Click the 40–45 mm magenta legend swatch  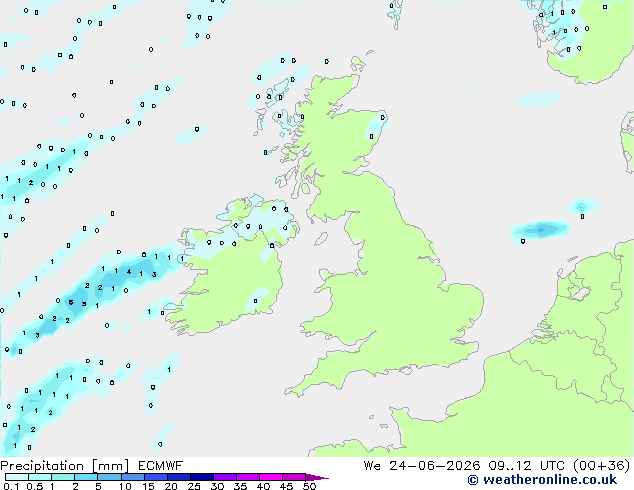coord(271,477)
